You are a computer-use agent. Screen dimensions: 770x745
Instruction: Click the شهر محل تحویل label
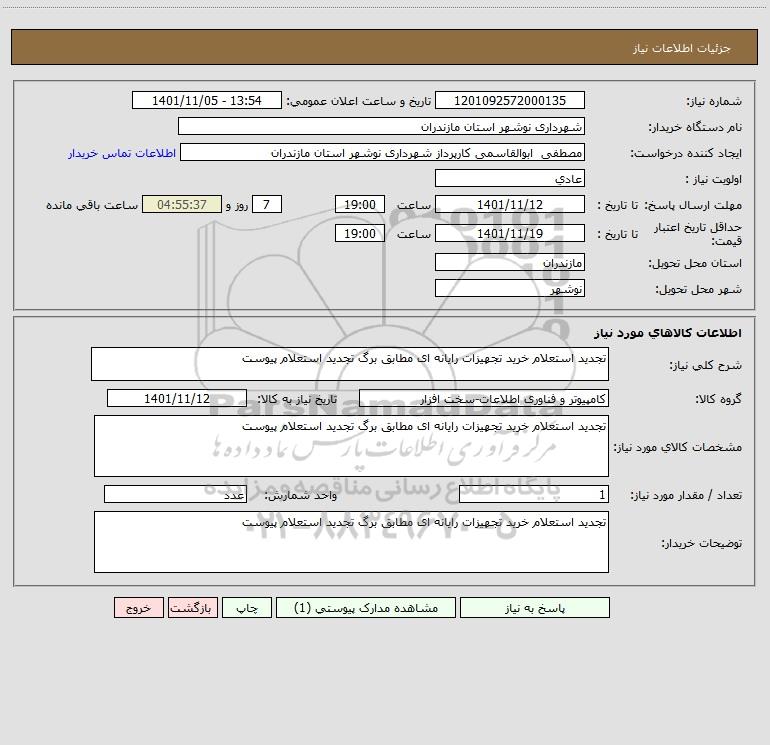coord(699,289)
